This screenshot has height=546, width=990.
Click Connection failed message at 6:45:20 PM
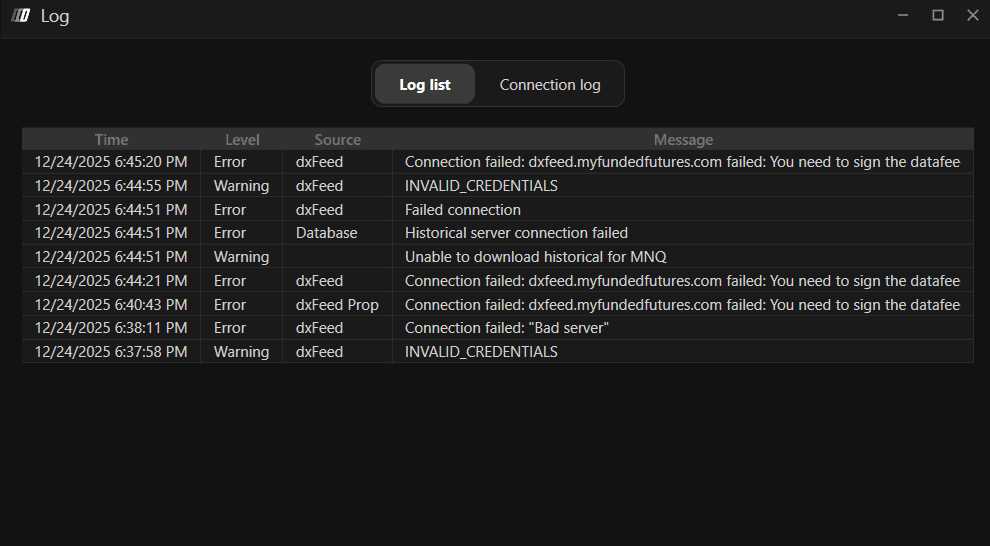[683, 162]
